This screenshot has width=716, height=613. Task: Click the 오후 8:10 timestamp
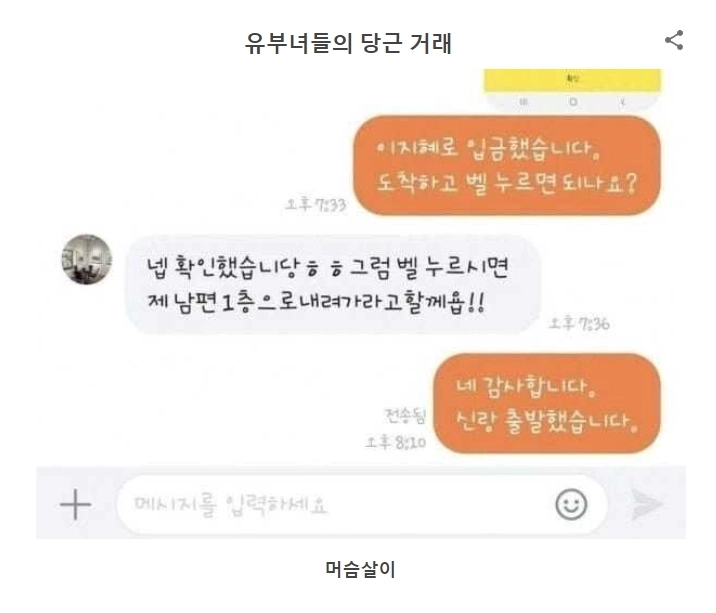395,442
